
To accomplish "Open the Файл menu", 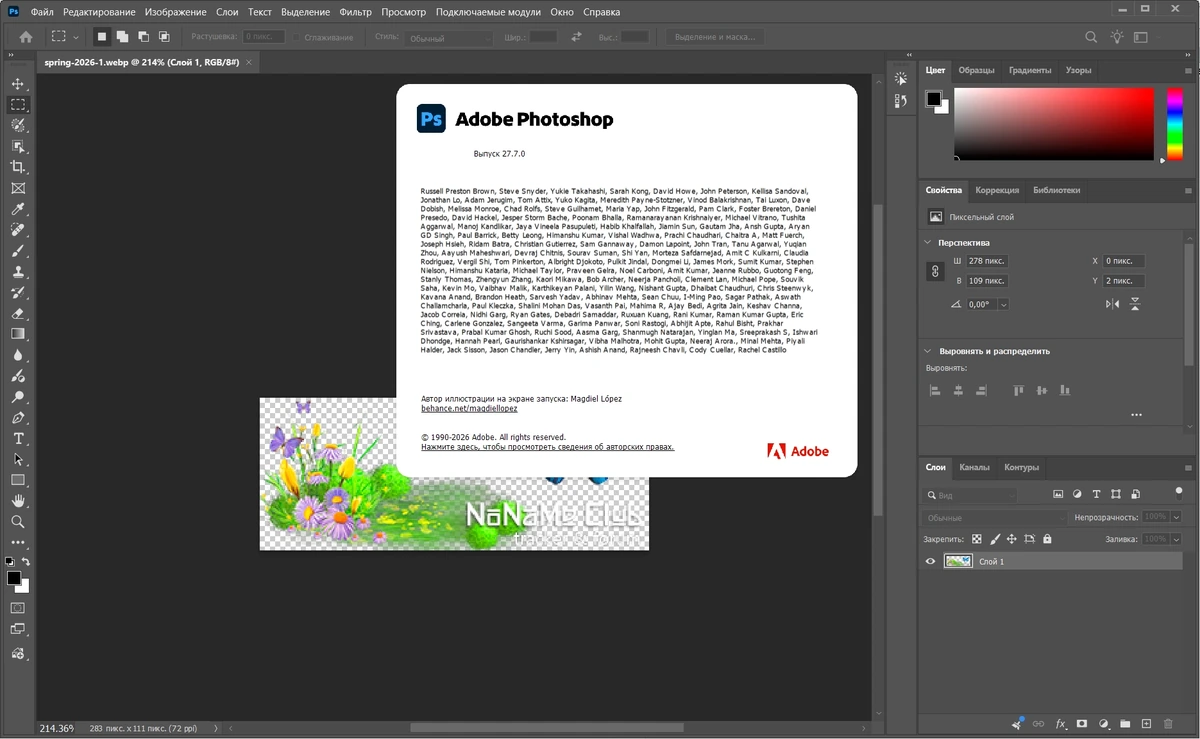I will click(42, 12).
